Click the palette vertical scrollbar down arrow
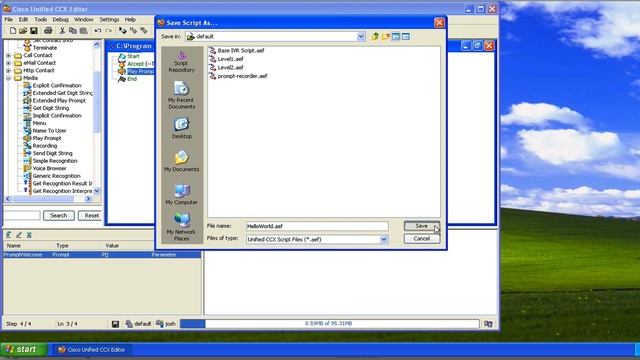The width and height of the screenshot is (640, 360). pos(97,191)
